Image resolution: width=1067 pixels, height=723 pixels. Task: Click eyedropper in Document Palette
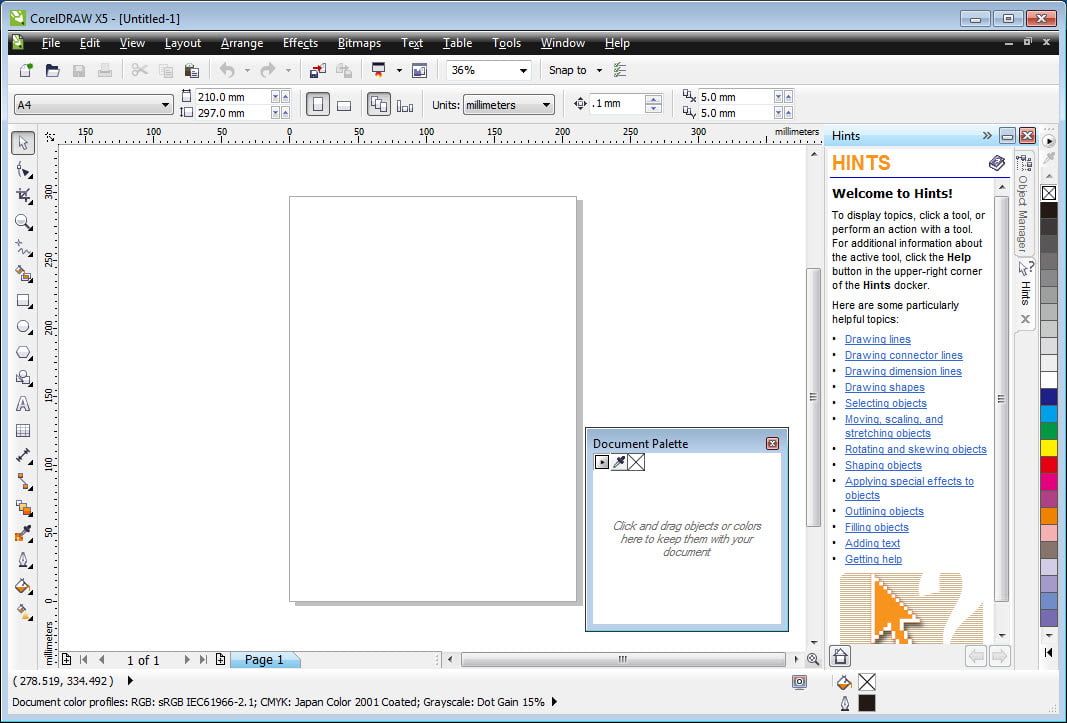(619, 462)
